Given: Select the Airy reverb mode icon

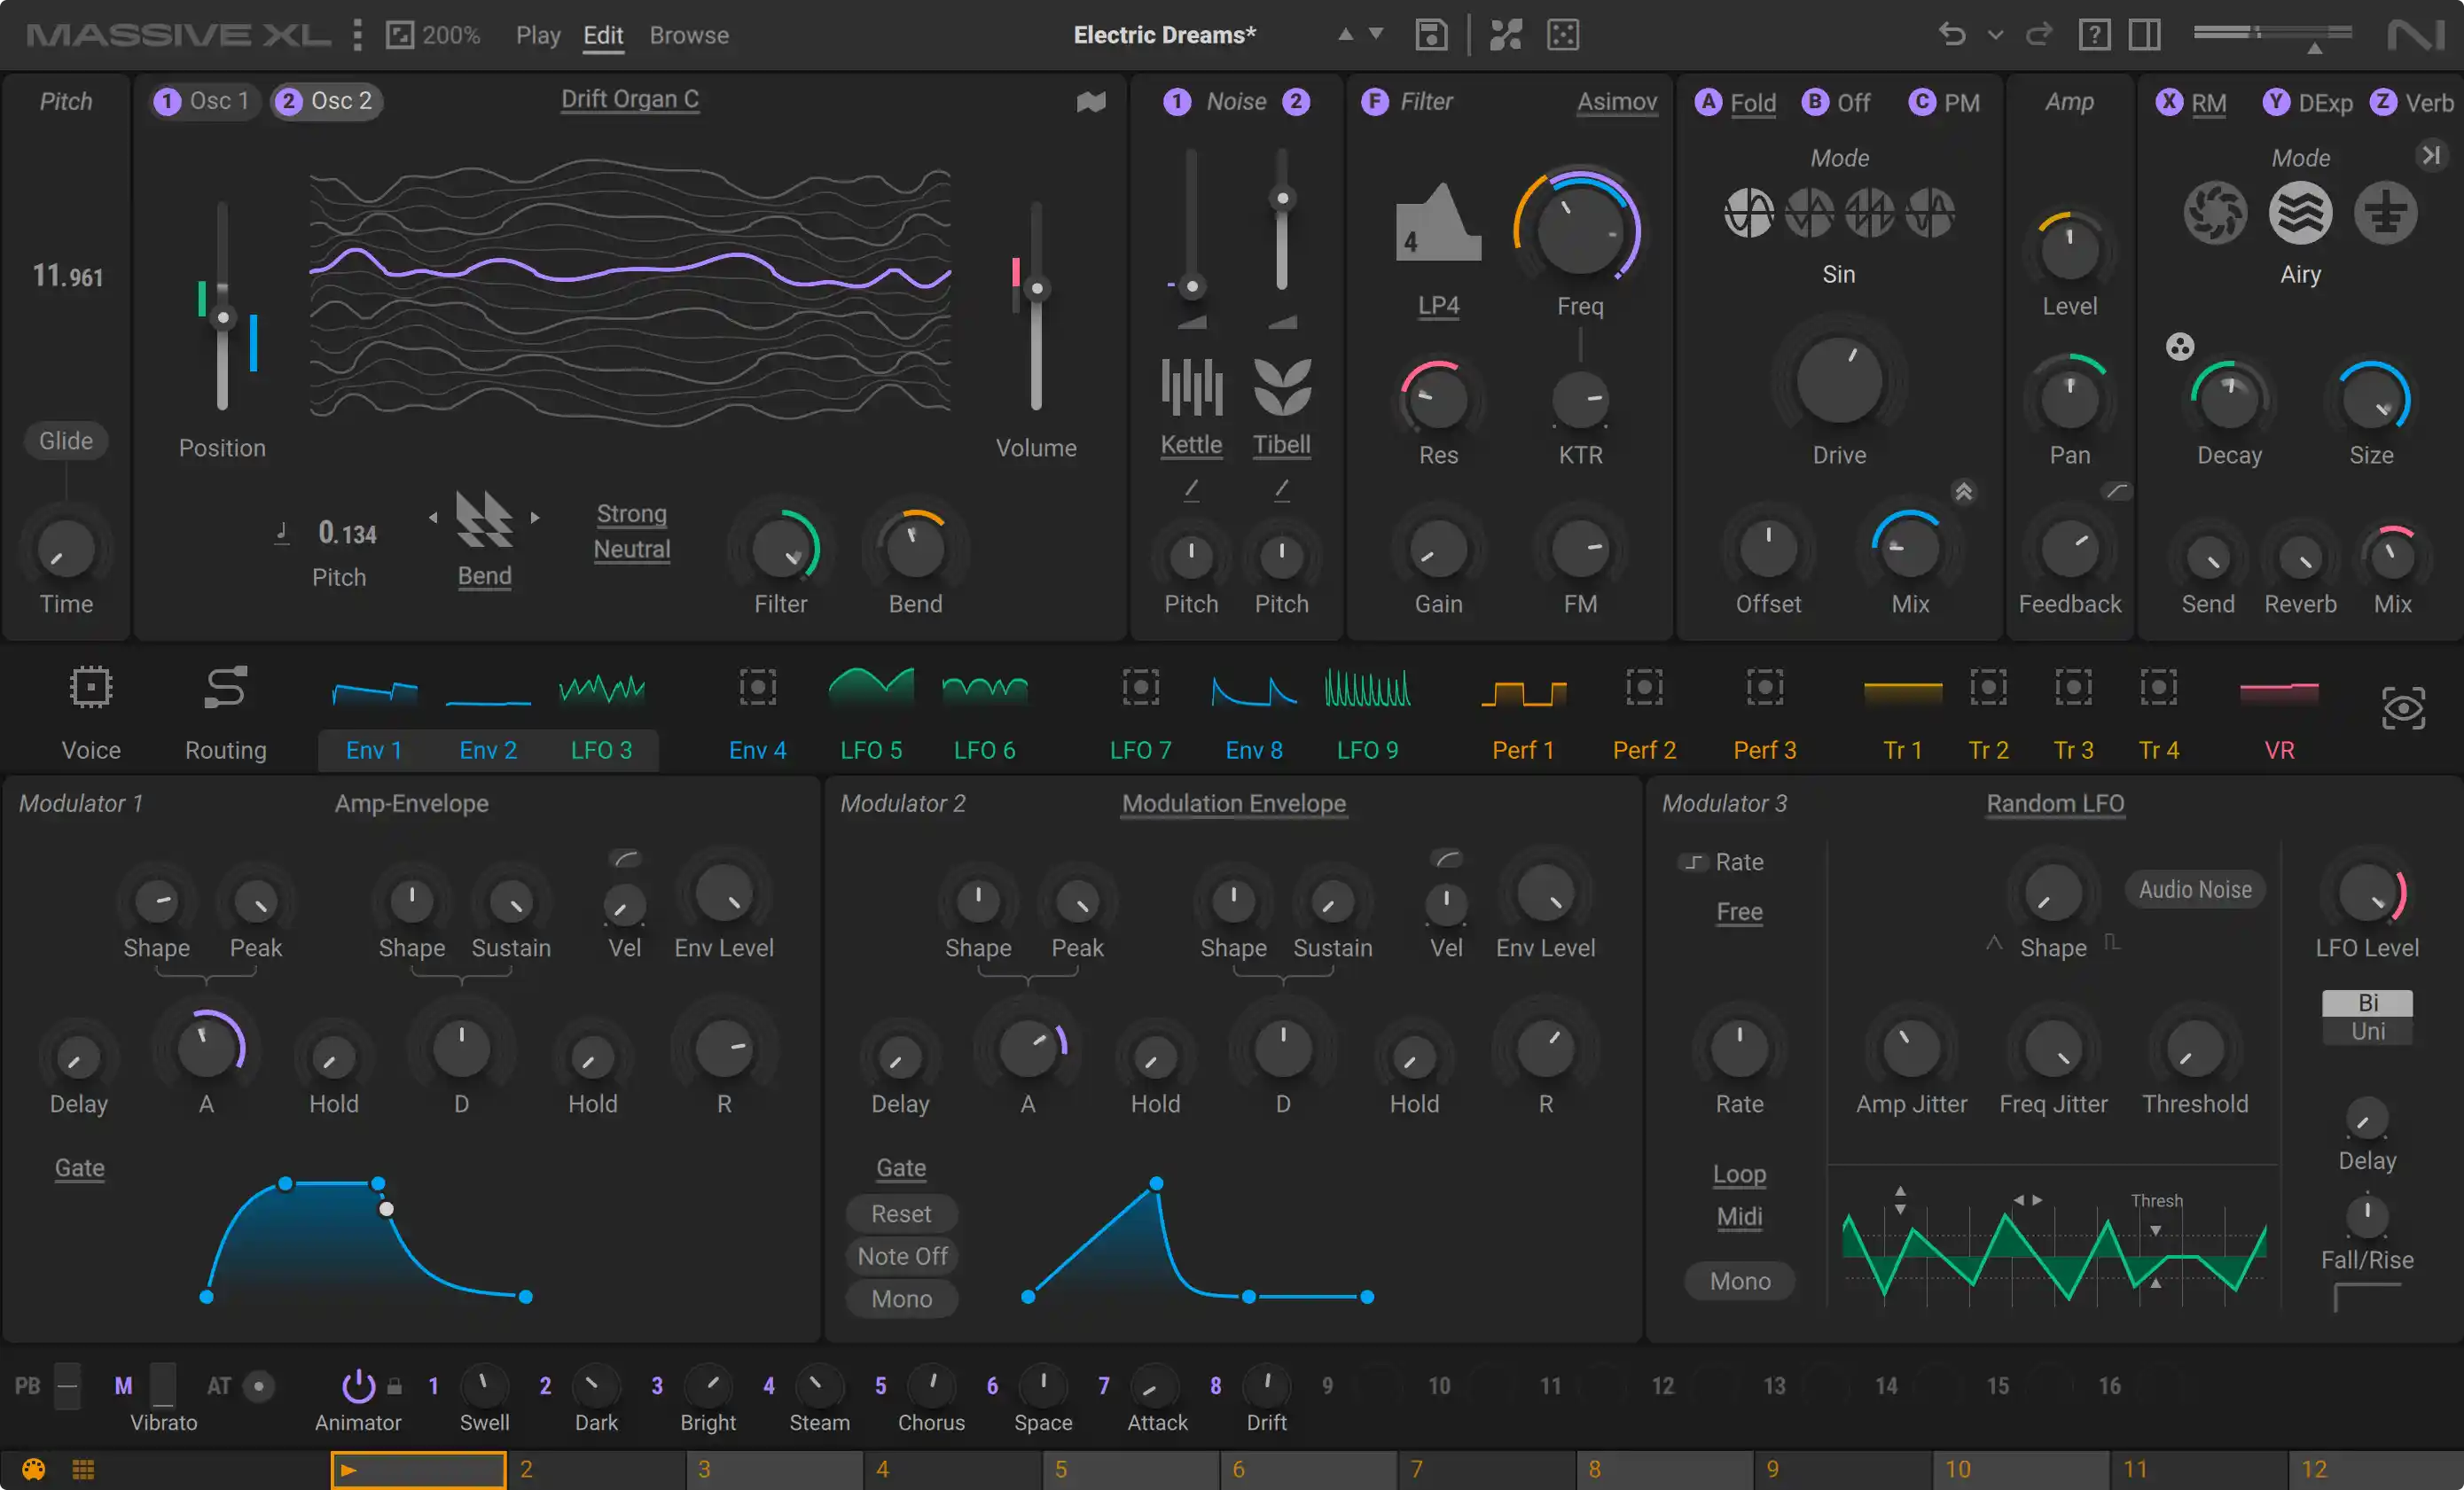Looking at the screenshot, I should pyautogui.click(x=2300, y=212).
